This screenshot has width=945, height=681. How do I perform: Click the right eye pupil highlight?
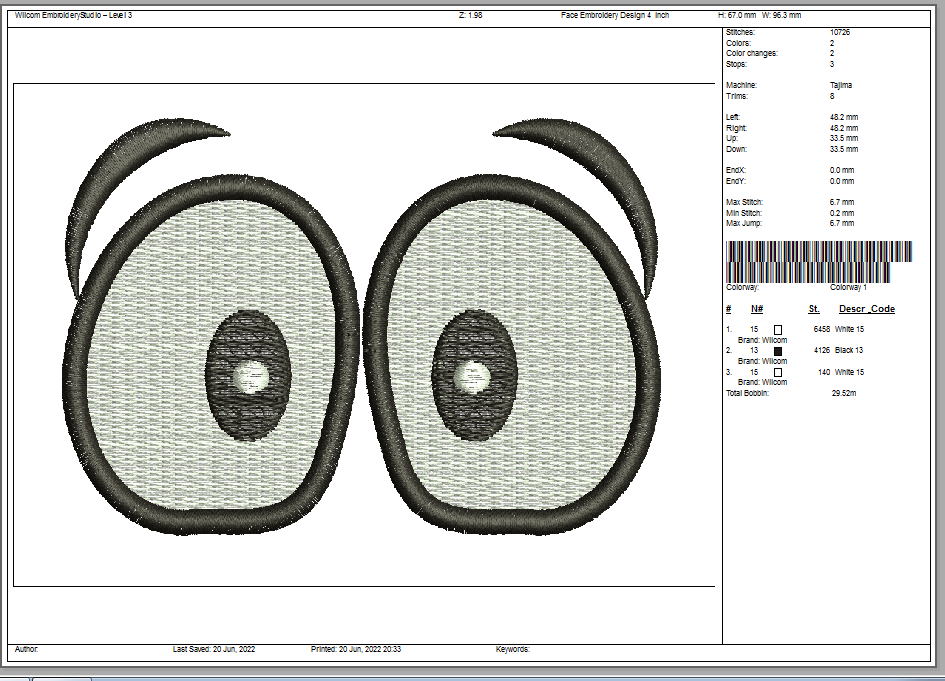pyautogui.click(x=472, y=377)
